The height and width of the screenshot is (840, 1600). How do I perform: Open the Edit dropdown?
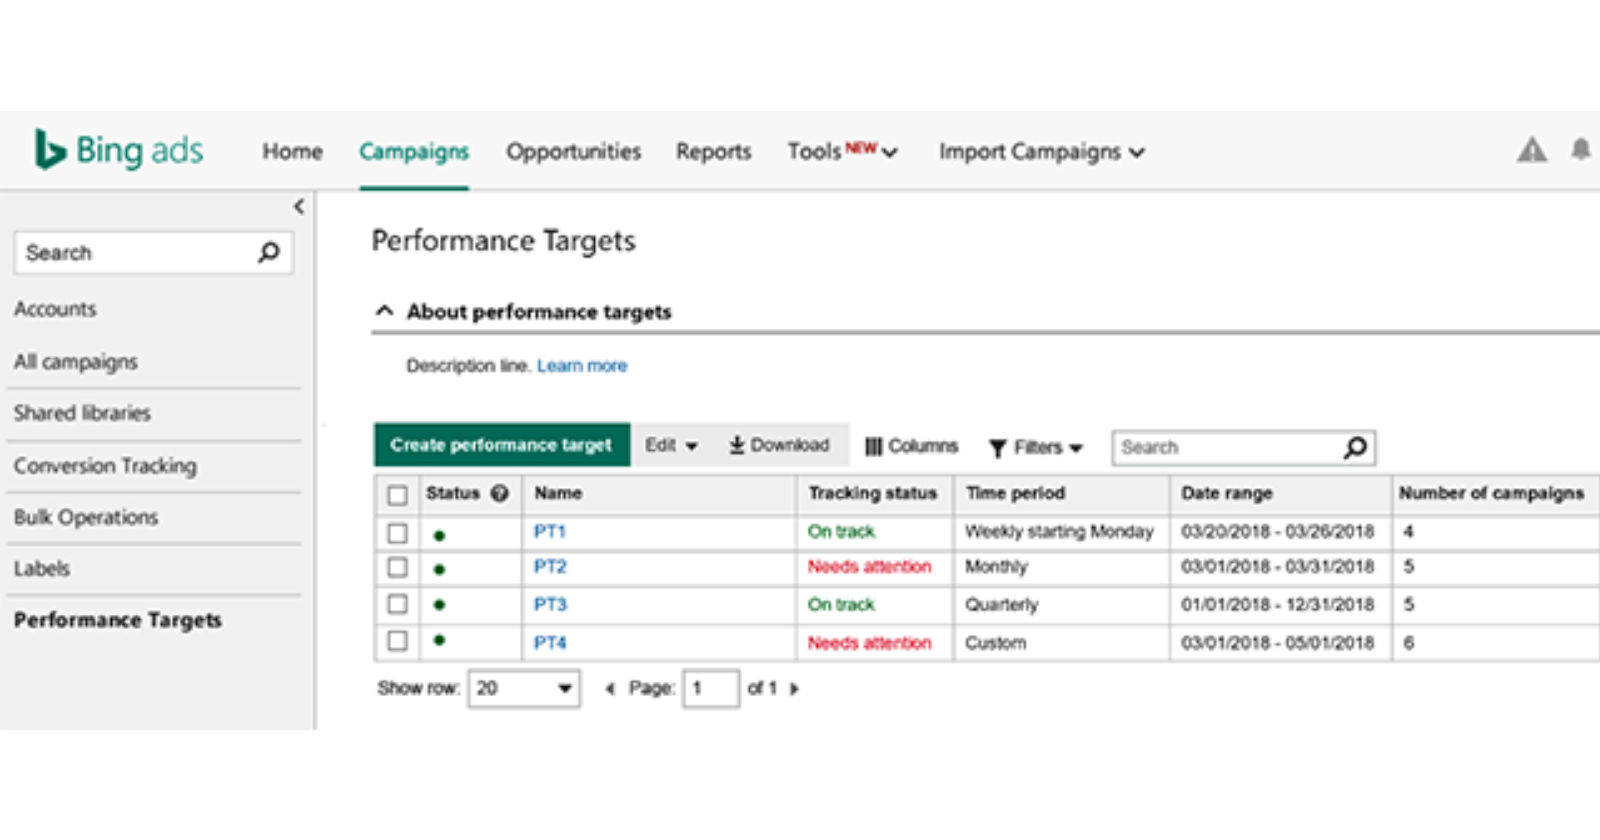(x=671, y=445)
